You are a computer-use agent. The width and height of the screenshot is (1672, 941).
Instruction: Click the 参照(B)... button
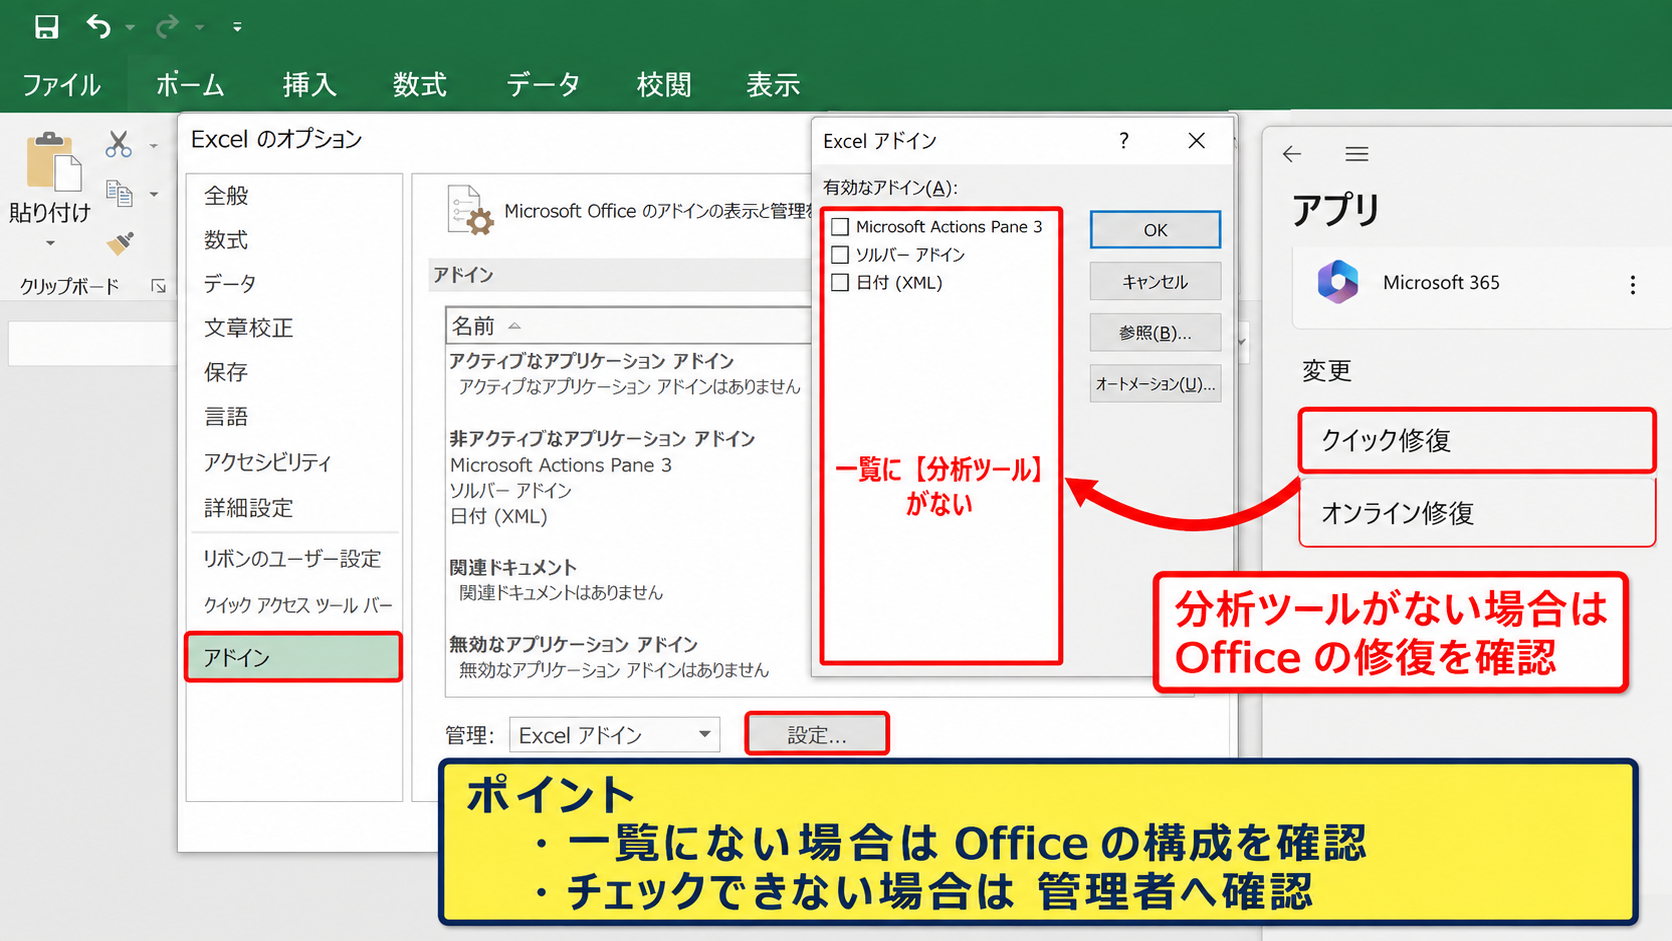point(1155,333)
